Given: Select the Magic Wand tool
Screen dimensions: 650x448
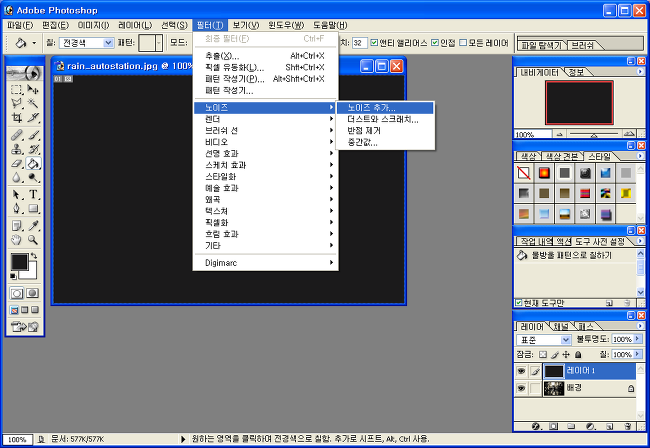Looking at the screenshot, I should (33, 104).
